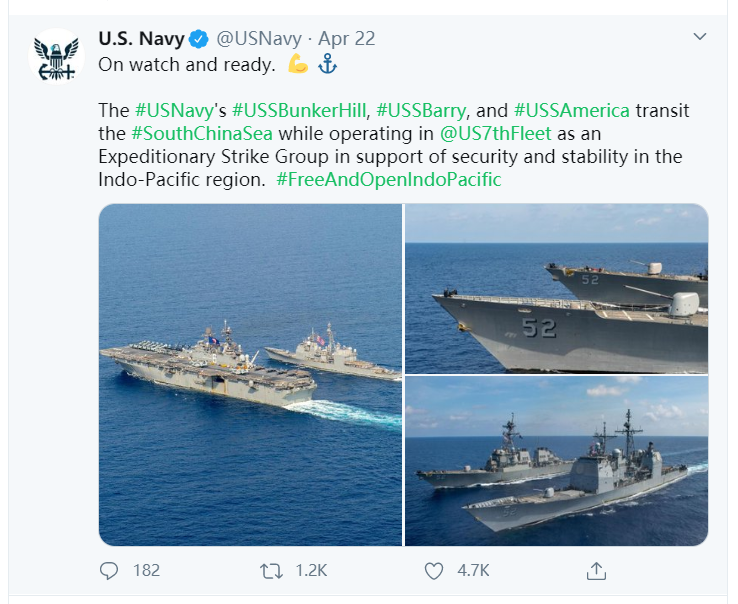Share the tweet using share icon
Screen dimensions: 738x604
(596, 571)
